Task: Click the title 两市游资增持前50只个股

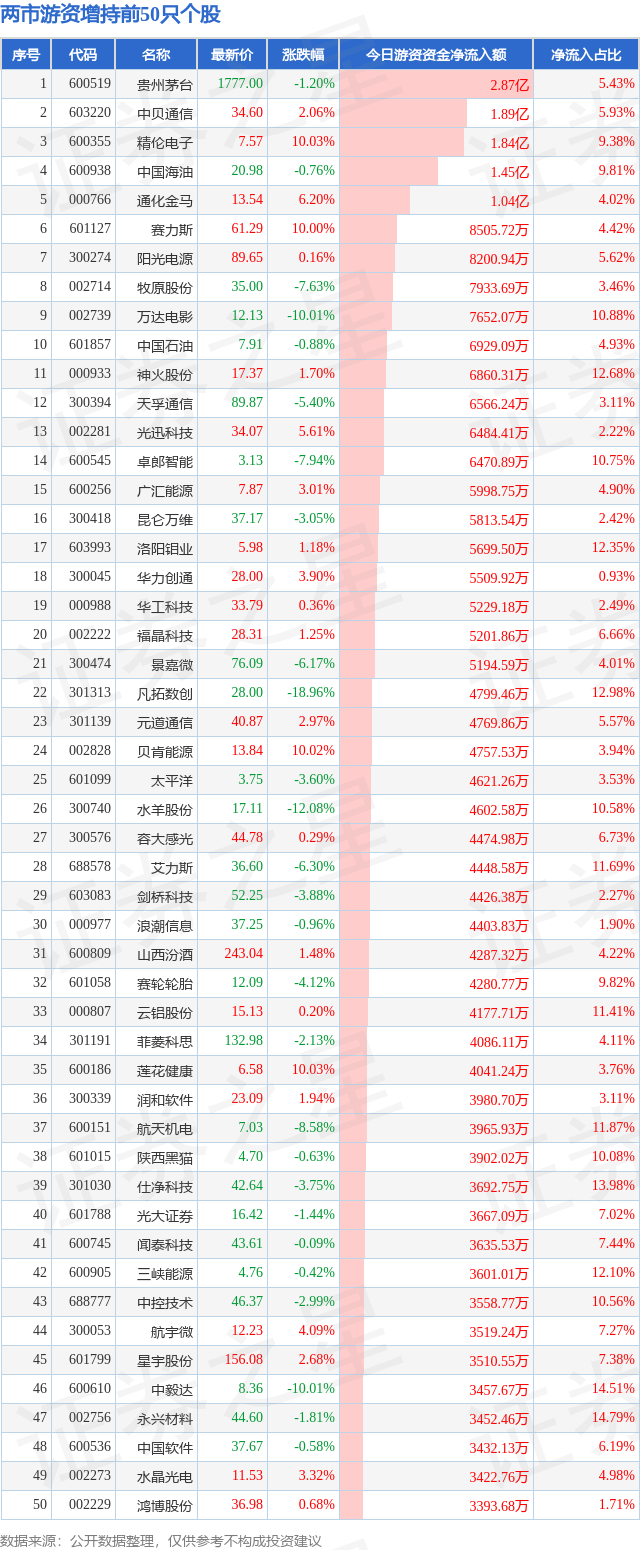Action: pyautogui.click(x=111, y=14)
